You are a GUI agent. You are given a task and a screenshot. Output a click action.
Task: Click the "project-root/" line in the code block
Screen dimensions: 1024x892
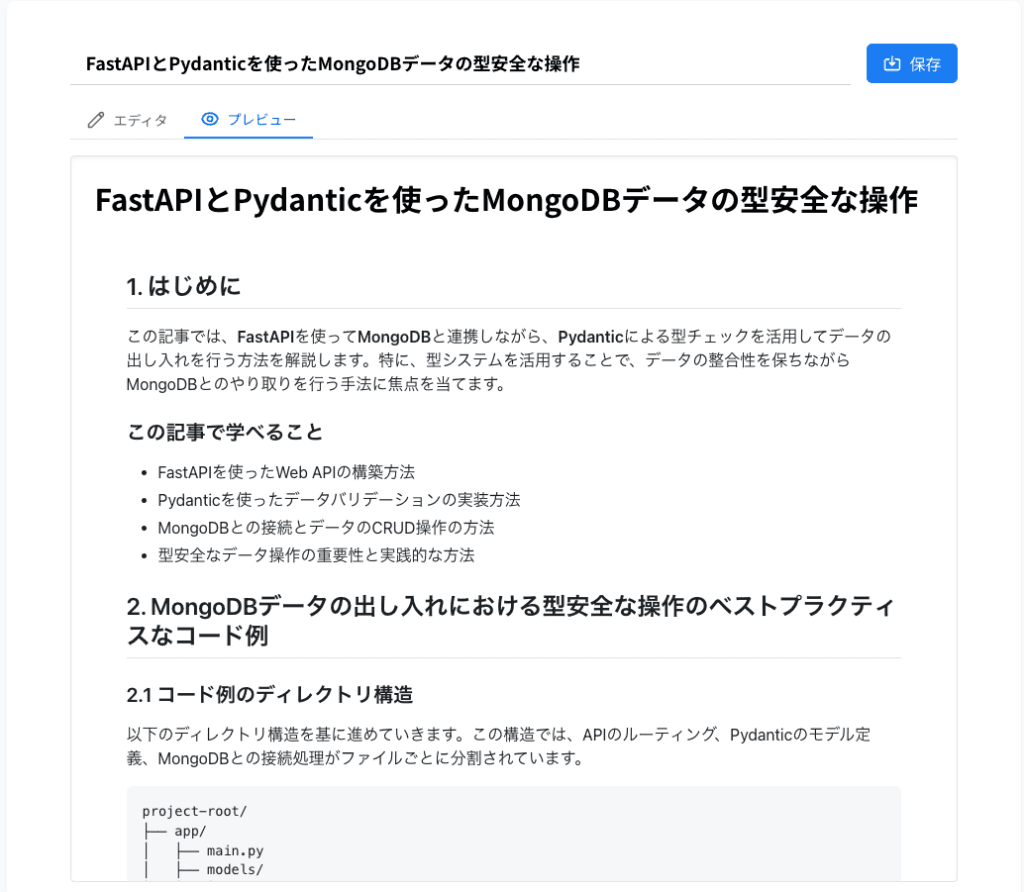(194, 811)
